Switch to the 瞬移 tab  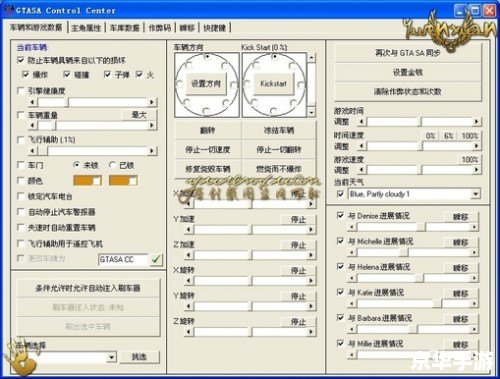(x=187, y=28)
